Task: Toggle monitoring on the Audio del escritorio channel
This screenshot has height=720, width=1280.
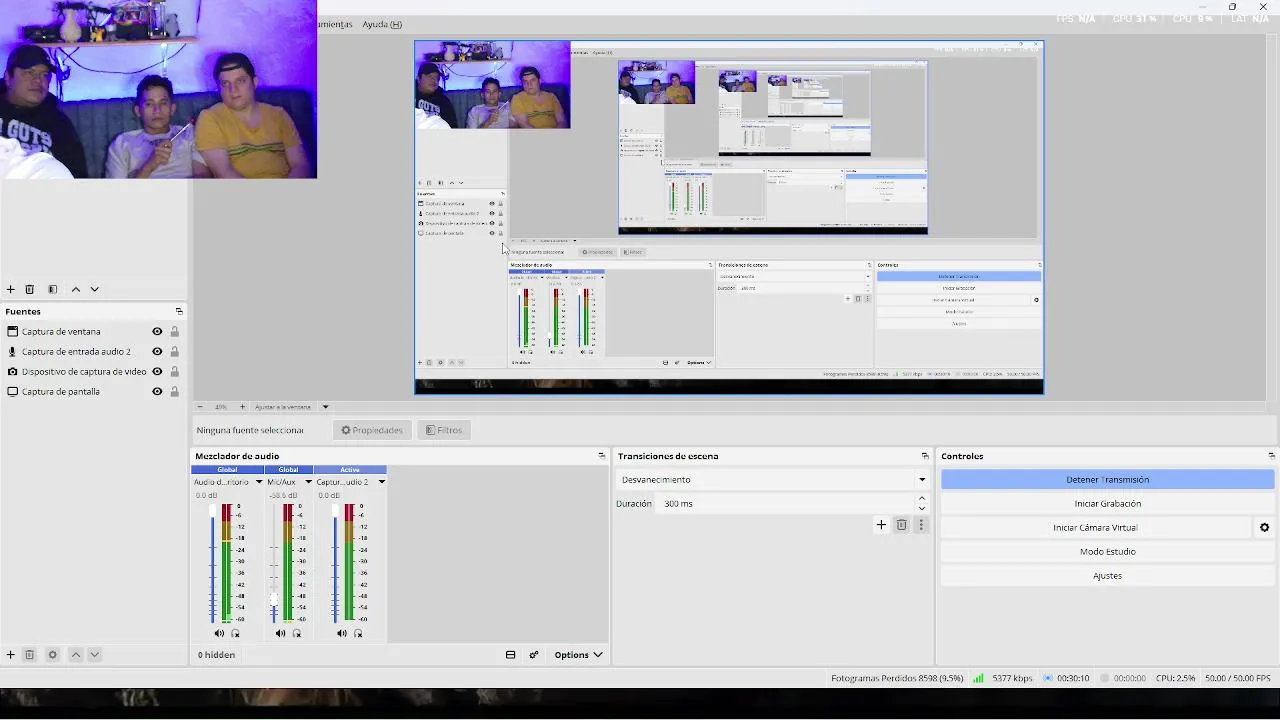Action: click(236, 633)
